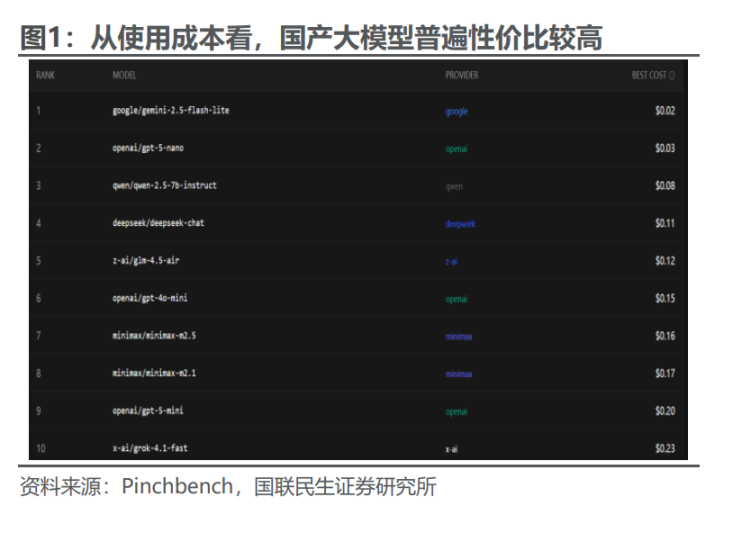Click openai provider in gpt-5-nano row
The height and width of the screenshot is (533, 733).
(x=456, y=149)
